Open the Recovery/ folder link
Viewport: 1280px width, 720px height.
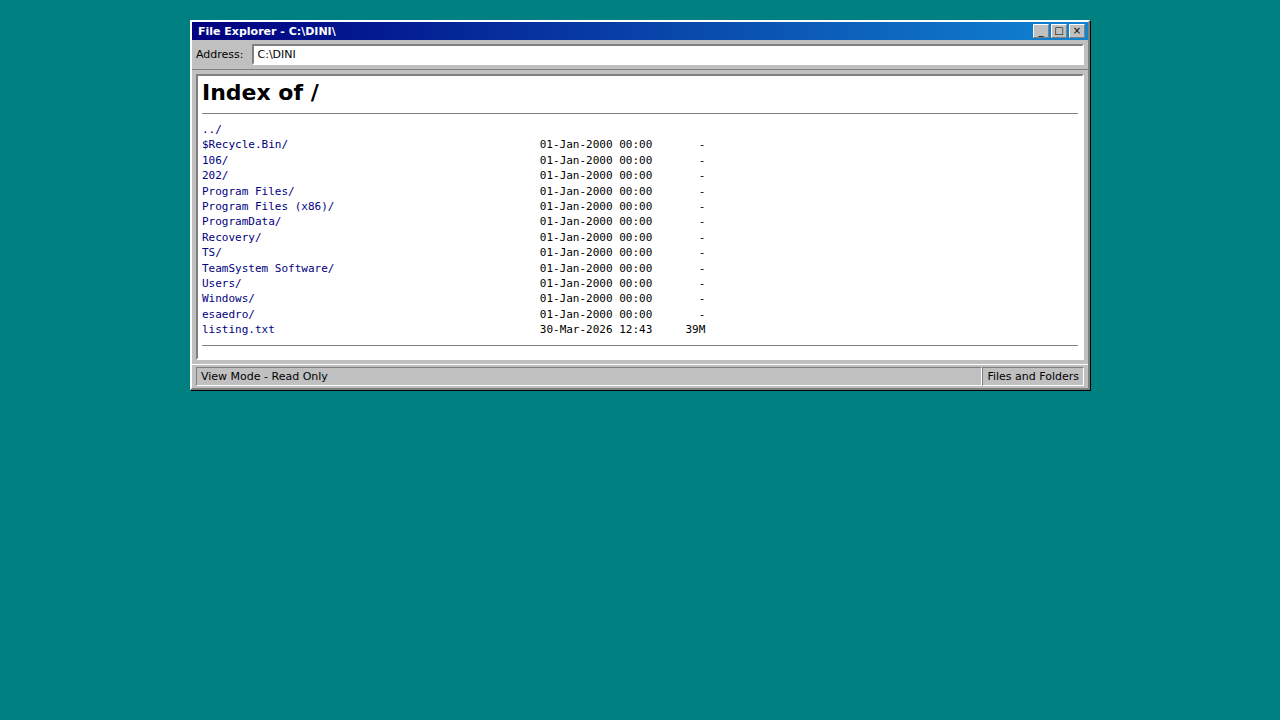pos(231,237)
